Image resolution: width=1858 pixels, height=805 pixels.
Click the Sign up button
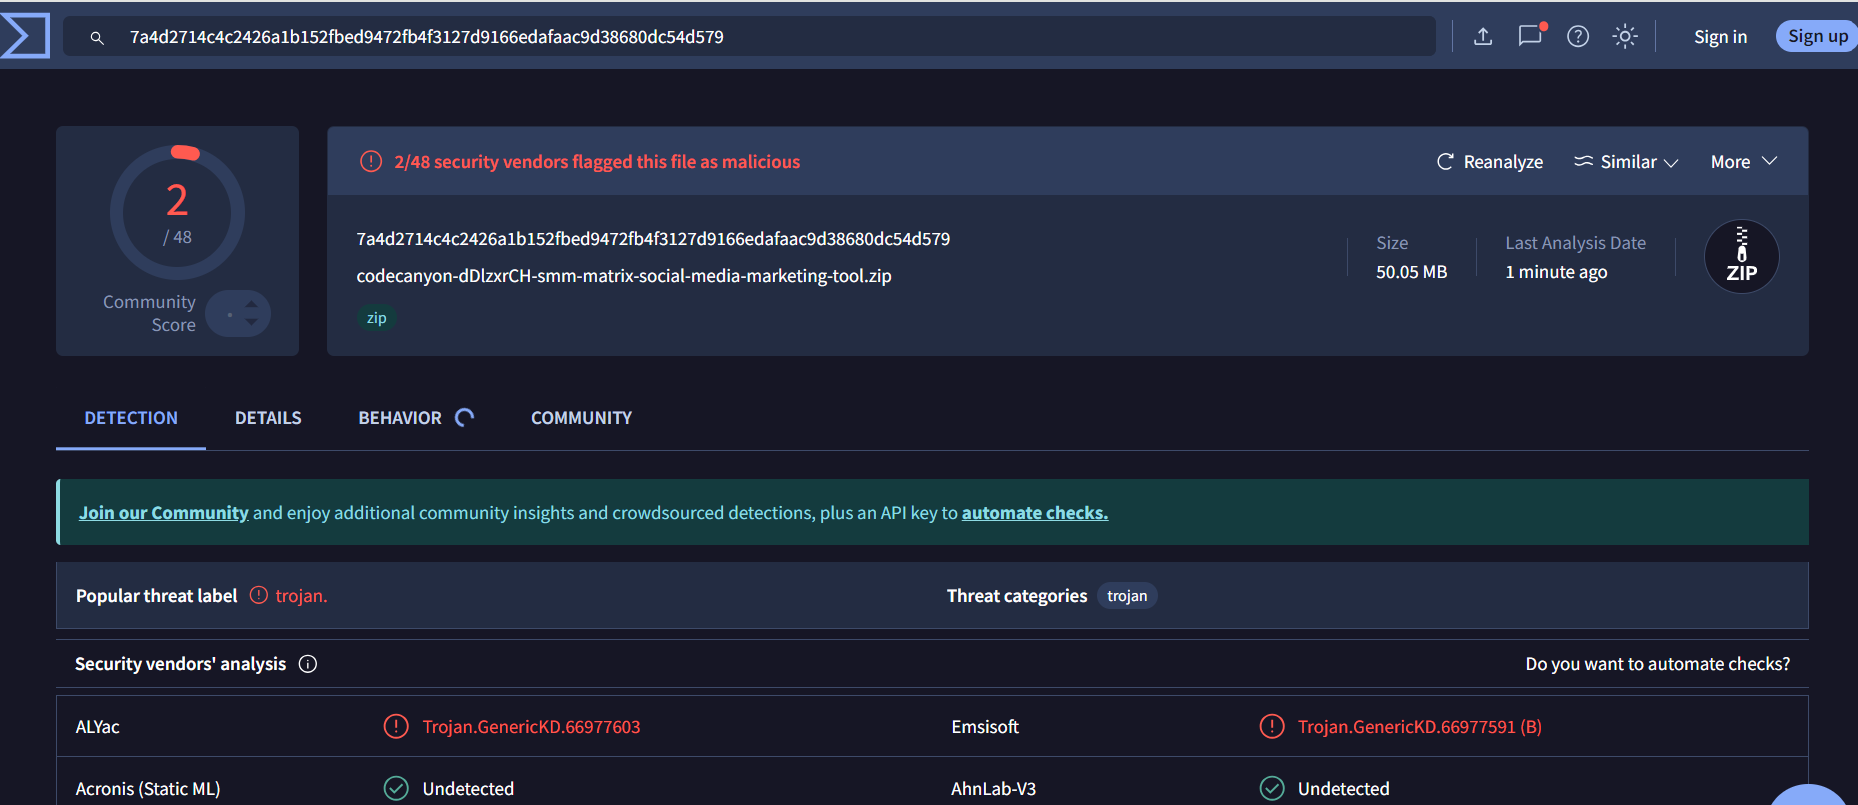tap(1817, 36)
